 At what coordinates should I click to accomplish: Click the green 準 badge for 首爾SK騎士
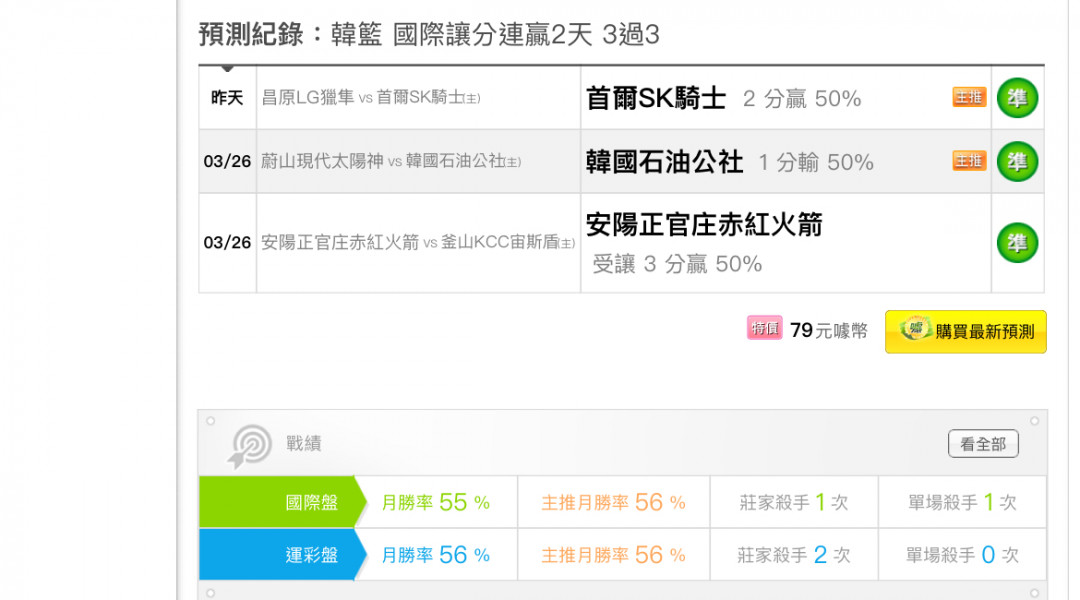[1017, 98]
